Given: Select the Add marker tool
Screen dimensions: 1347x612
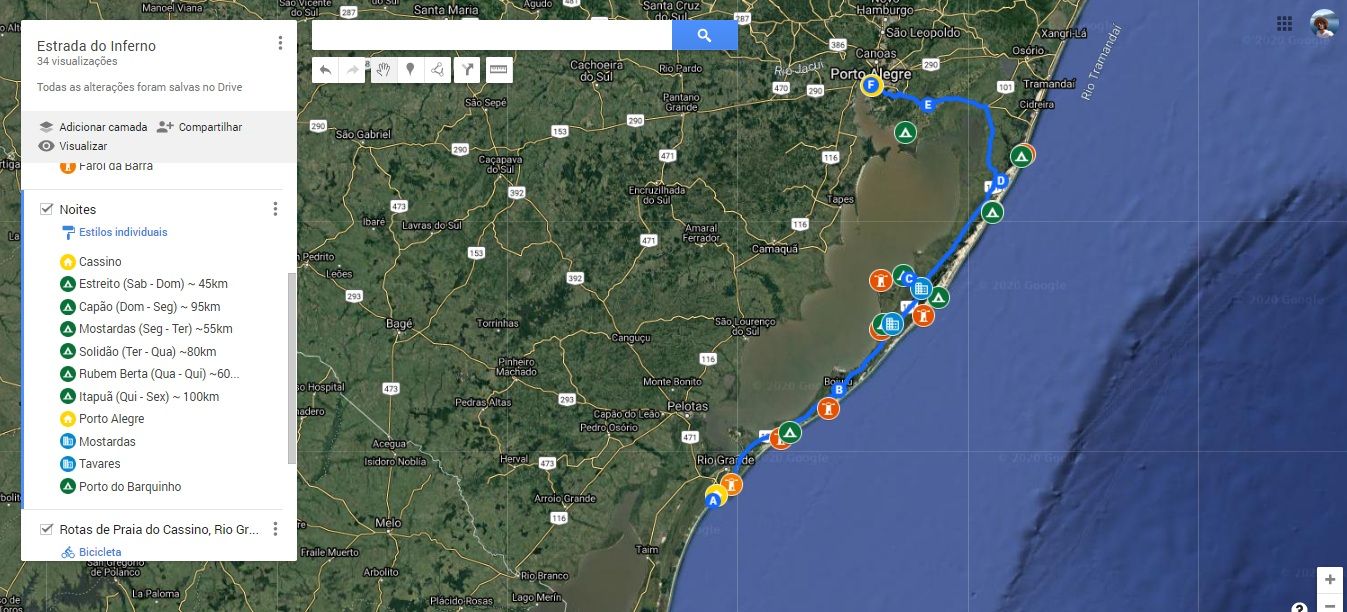Looking at the screenshot, I should pos(410,69).
